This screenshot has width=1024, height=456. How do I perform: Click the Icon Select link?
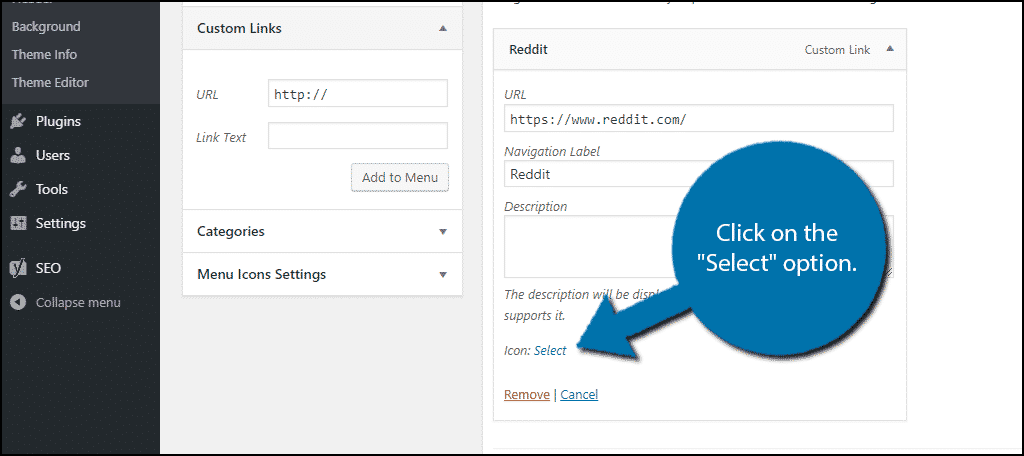[x=550, y=350]
